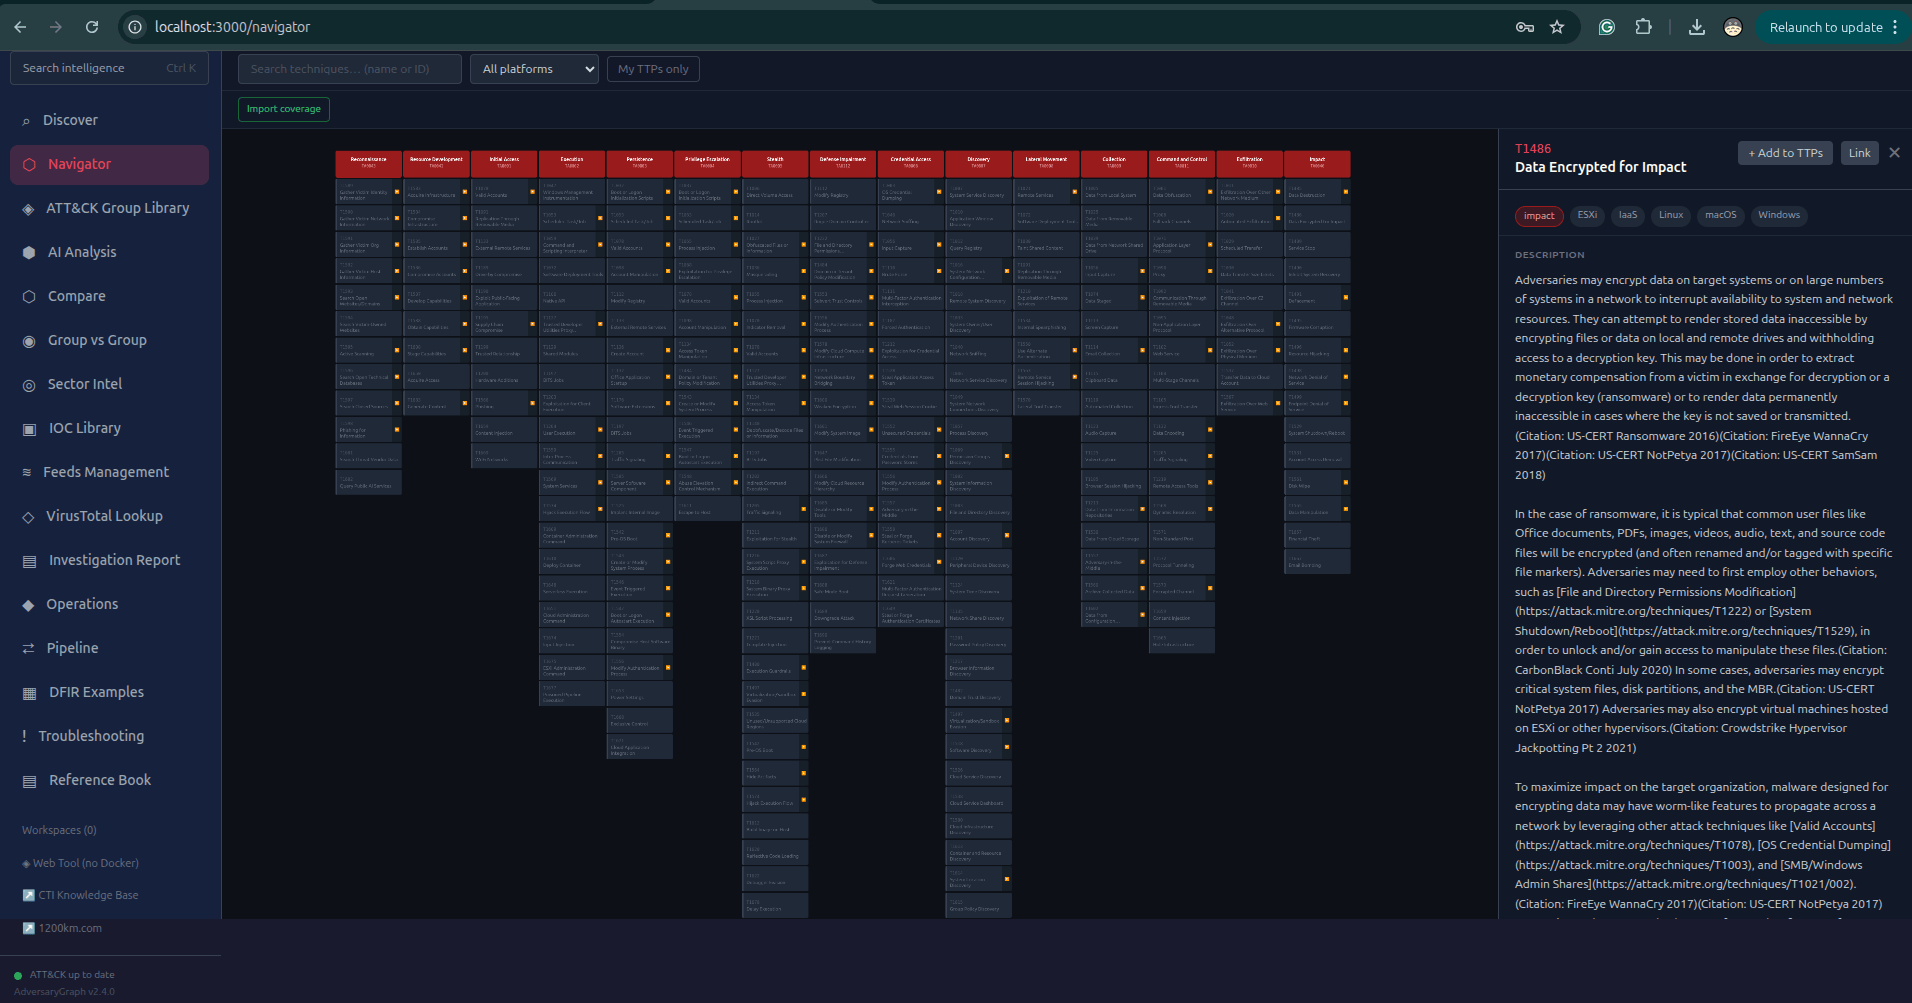Select the Initial Access tactic header
The image size is (1912, 1003).
click(x=504, y=164)
